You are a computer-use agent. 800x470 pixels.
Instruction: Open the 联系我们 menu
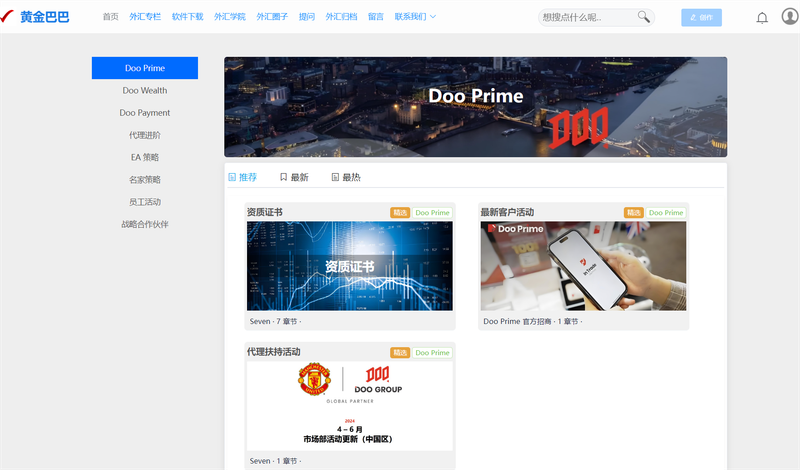[410, 17]
